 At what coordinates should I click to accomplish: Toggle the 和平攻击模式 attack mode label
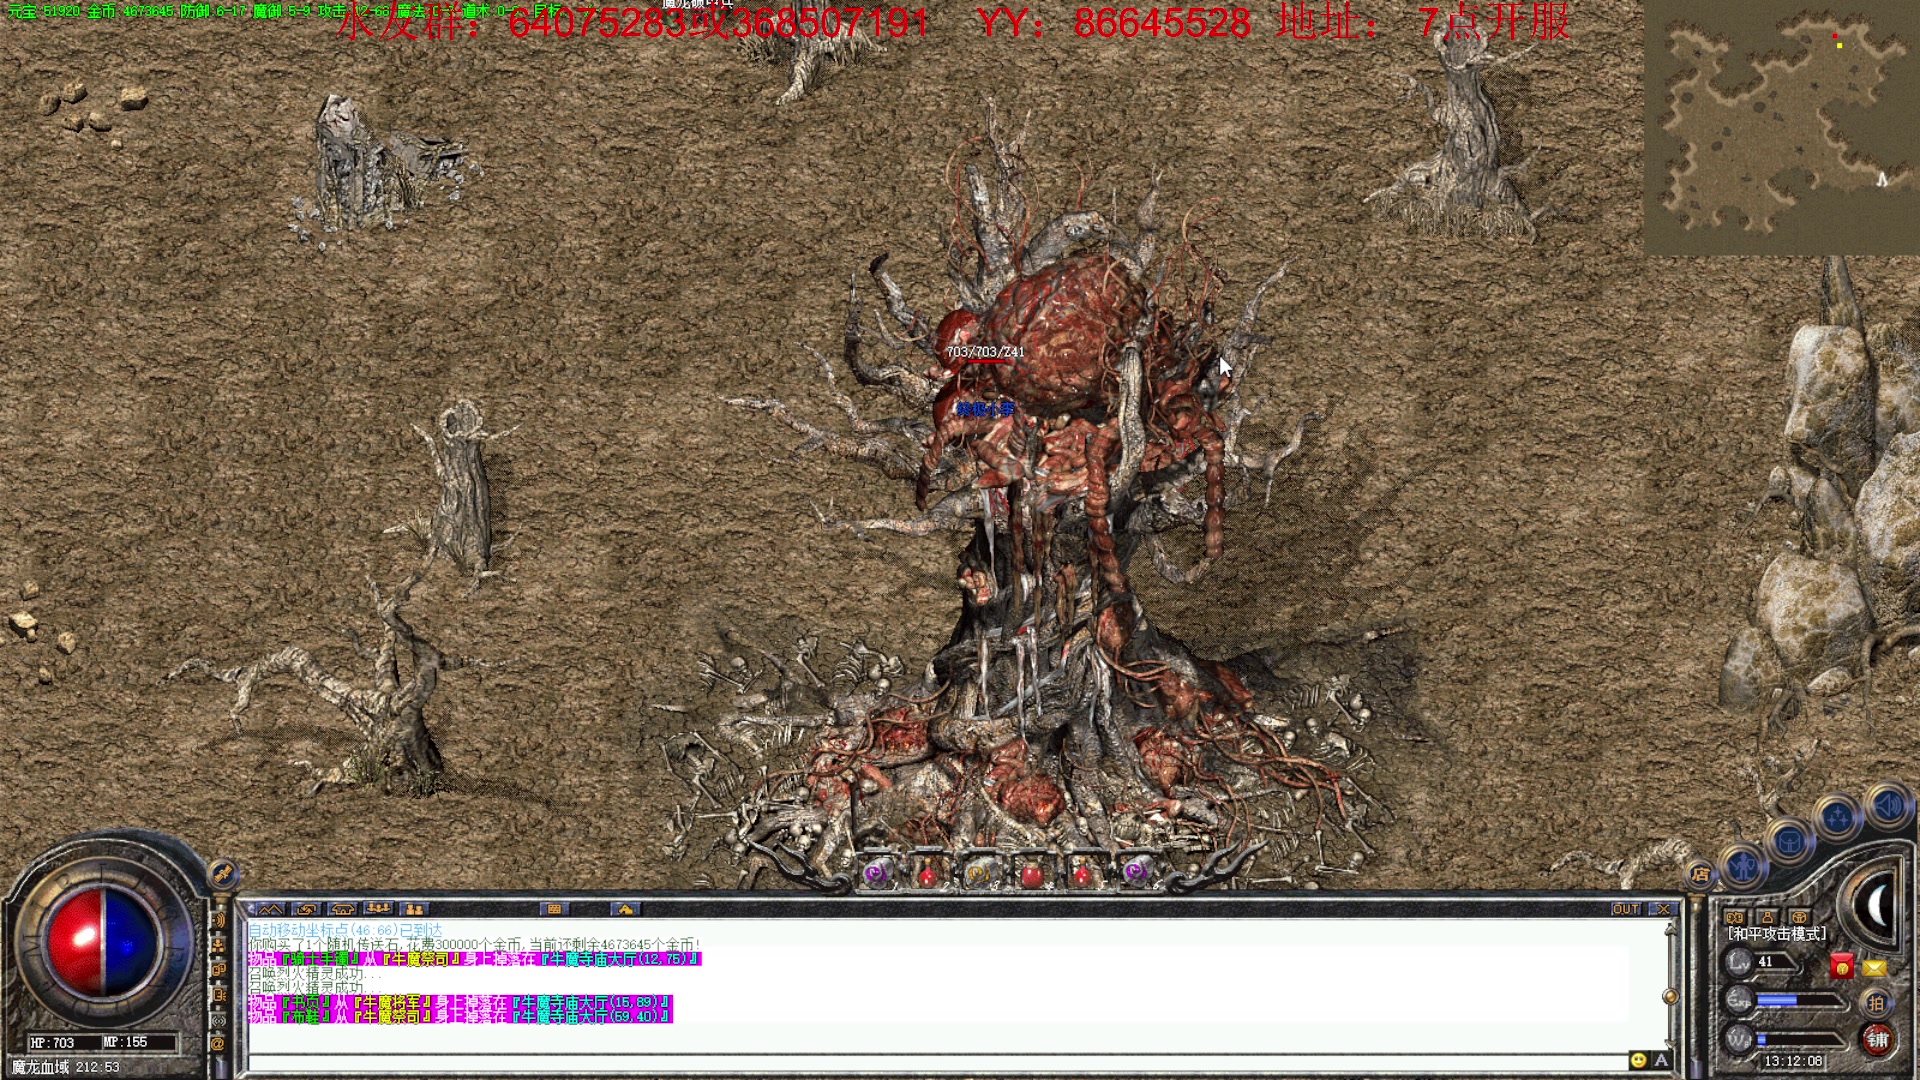pos(1777,934)
